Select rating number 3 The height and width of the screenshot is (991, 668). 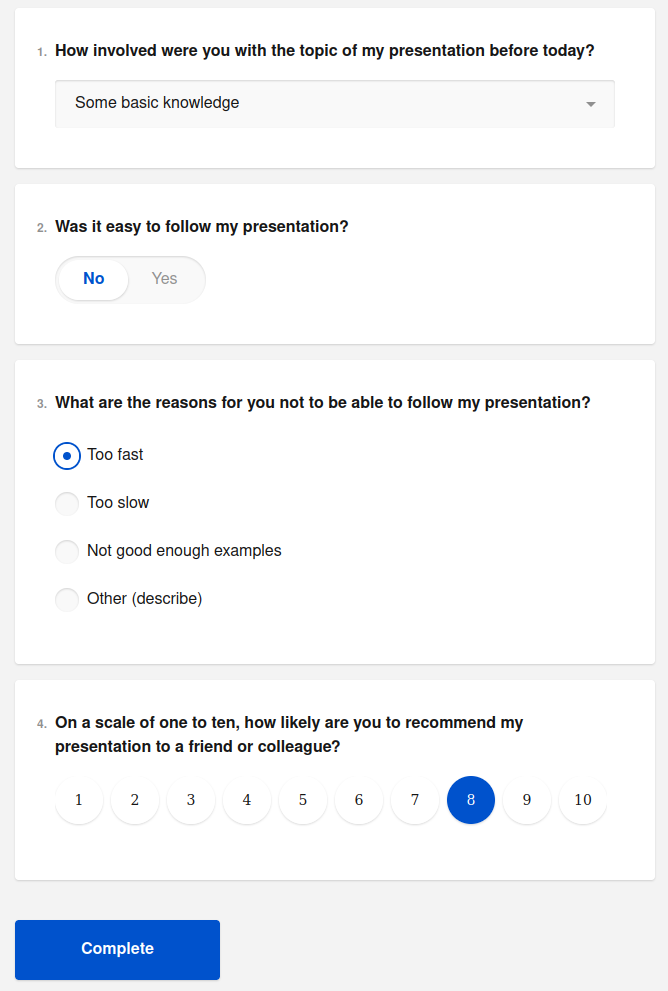(191, 800)
